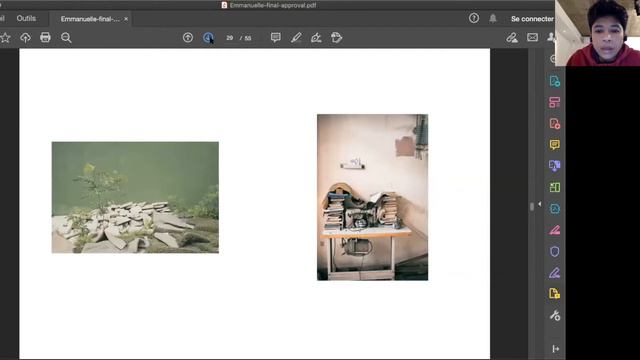
Task: Open the yellow Comment sidebar tool
Action: pos(554,144)
